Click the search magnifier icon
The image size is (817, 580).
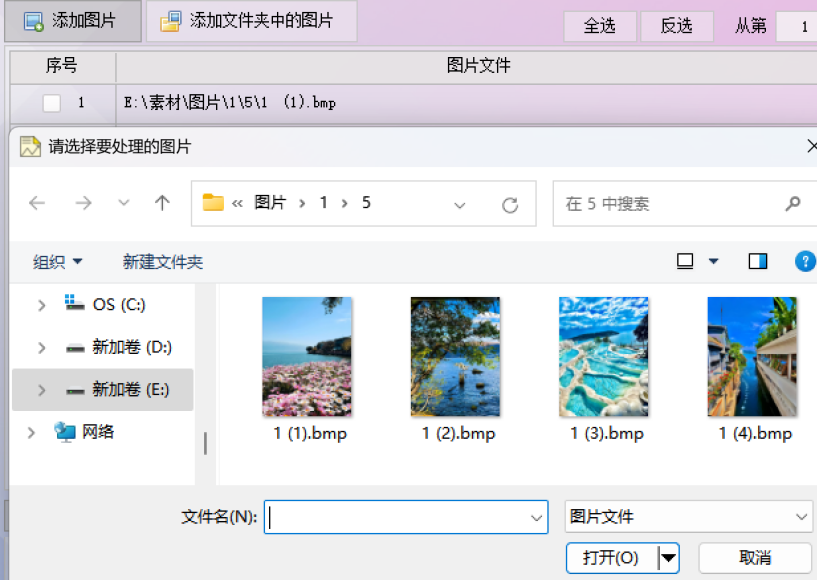[x=793, y=204]
